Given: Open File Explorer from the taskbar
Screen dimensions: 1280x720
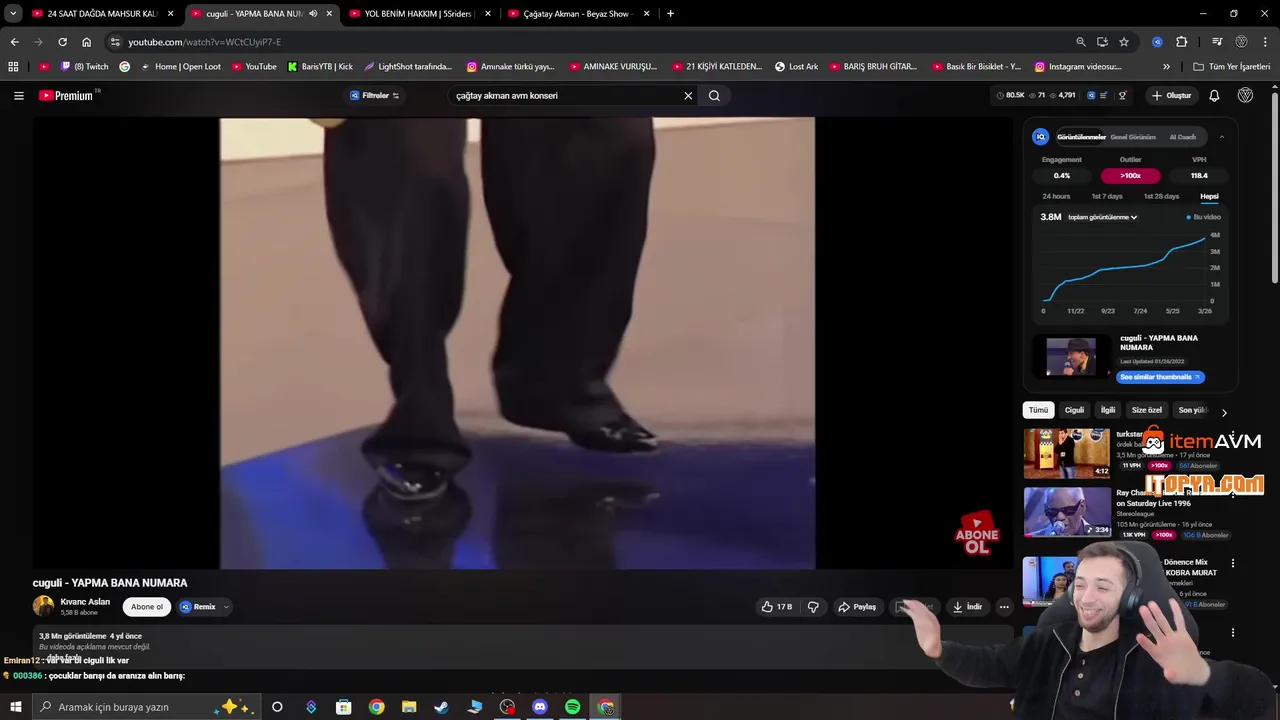Looking at the screenshot, I should click(x=409, y=707).
